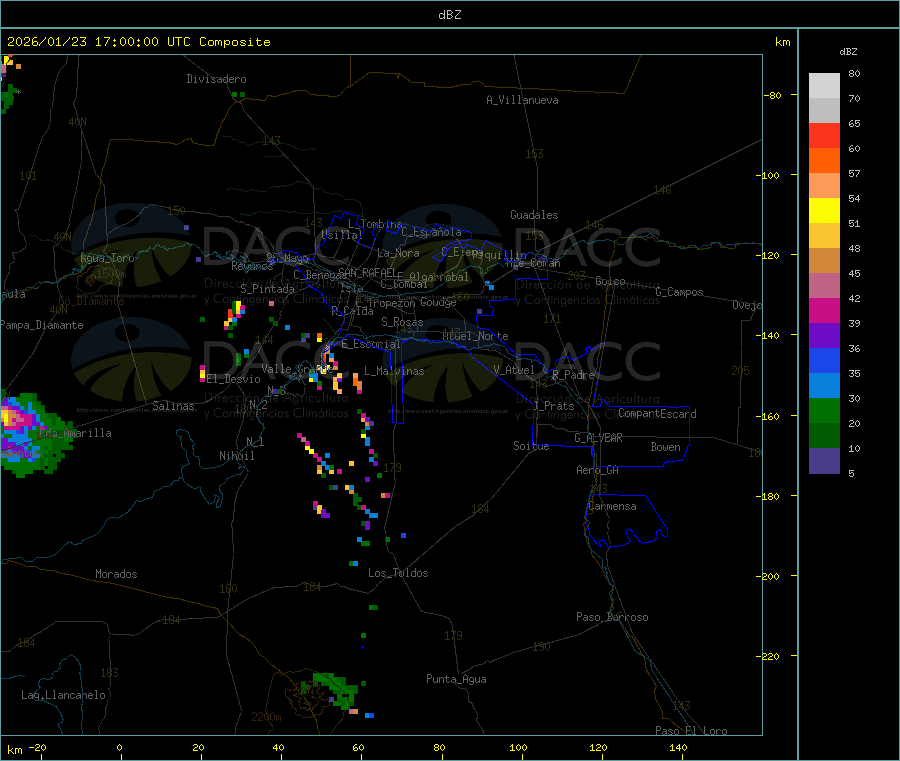Viewport: 900px width, 761px height.
Task: Click the '-200' tick on the right axis
Action: coord(770,576)
